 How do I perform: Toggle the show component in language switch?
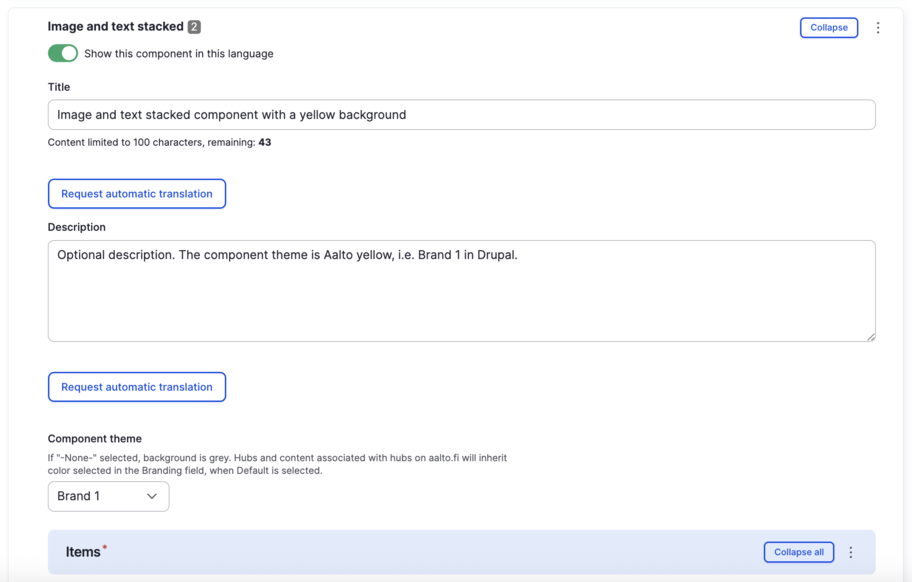click(63, 53)
